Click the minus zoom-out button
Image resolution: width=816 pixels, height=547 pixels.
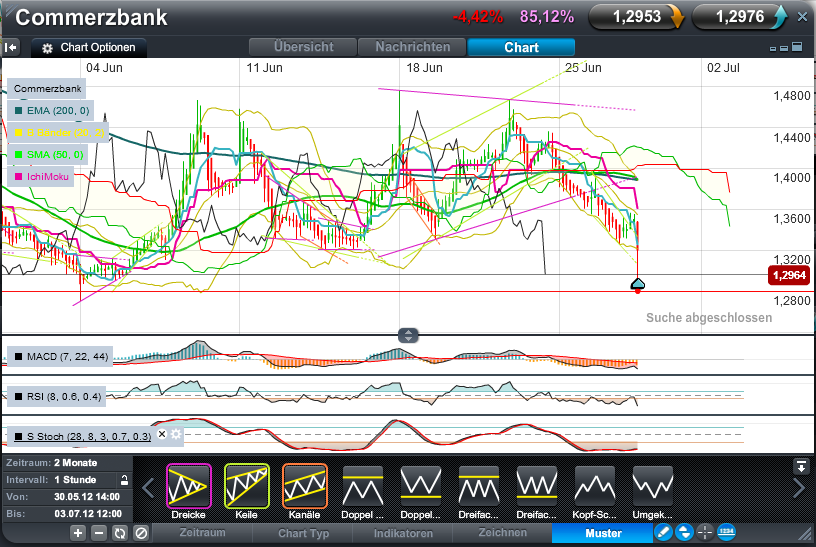tap(99, 533)
